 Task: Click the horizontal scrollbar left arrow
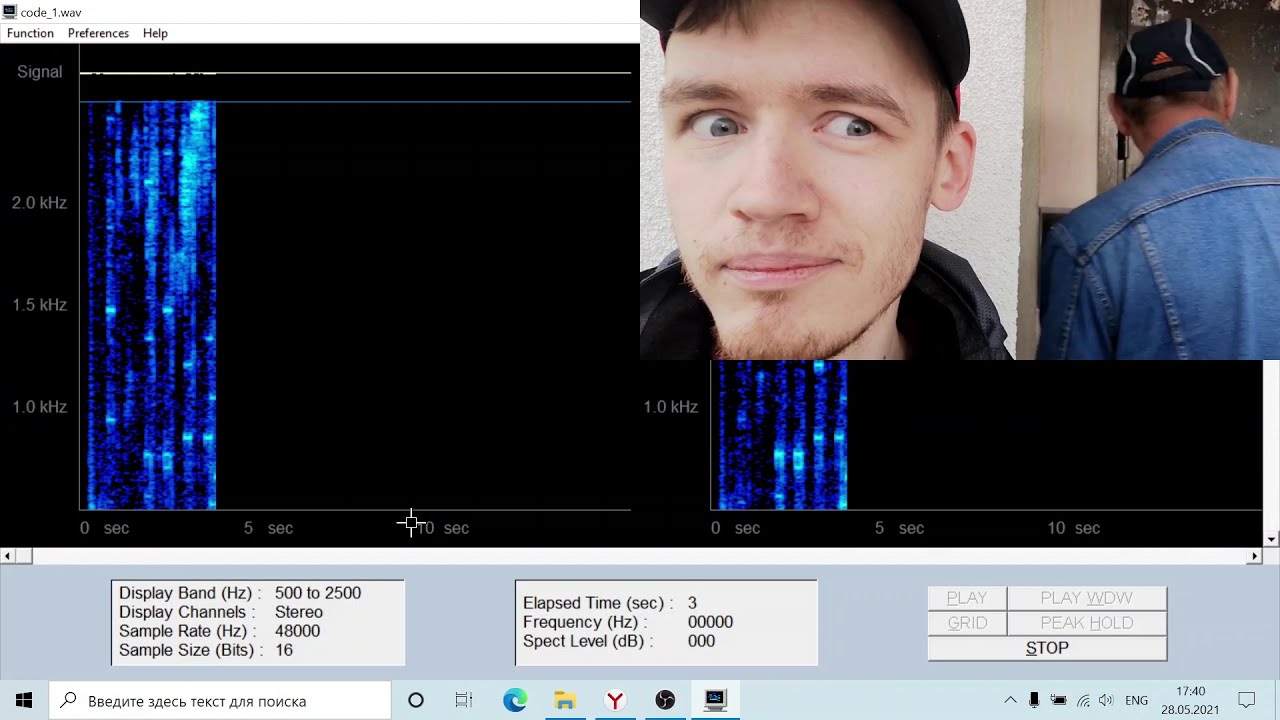tap(7, 556)
